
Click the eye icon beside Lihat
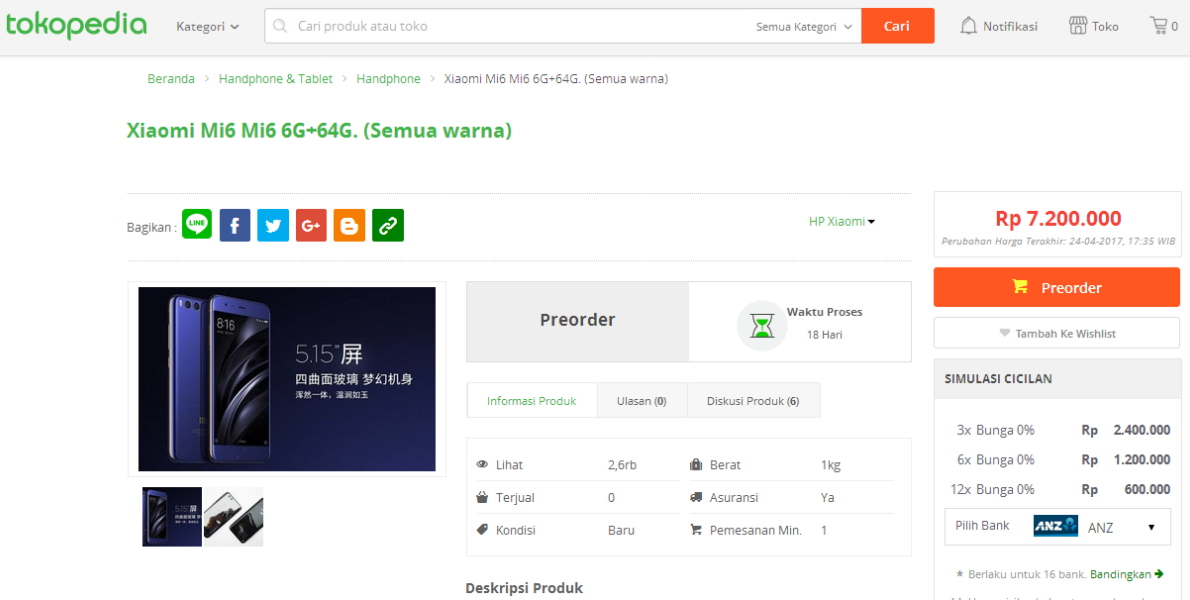[x=482, y=465]
